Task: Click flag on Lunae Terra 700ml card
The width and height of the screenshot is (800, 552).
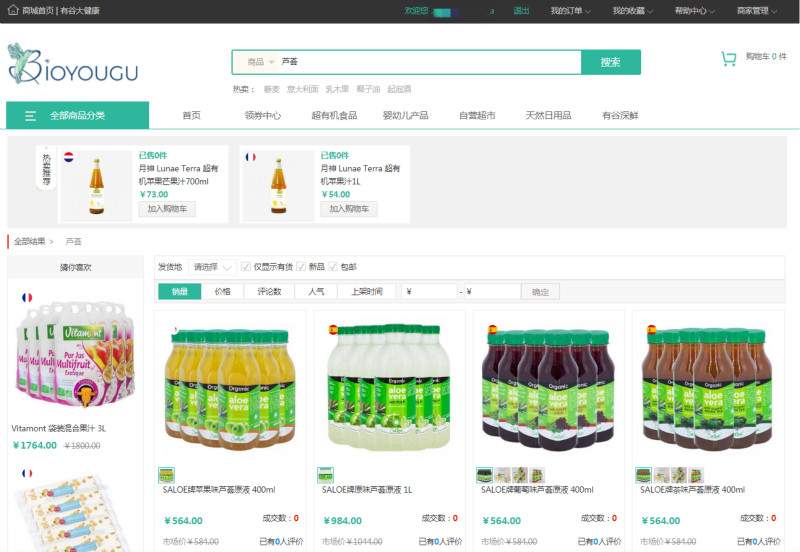Action: (69, 157)
